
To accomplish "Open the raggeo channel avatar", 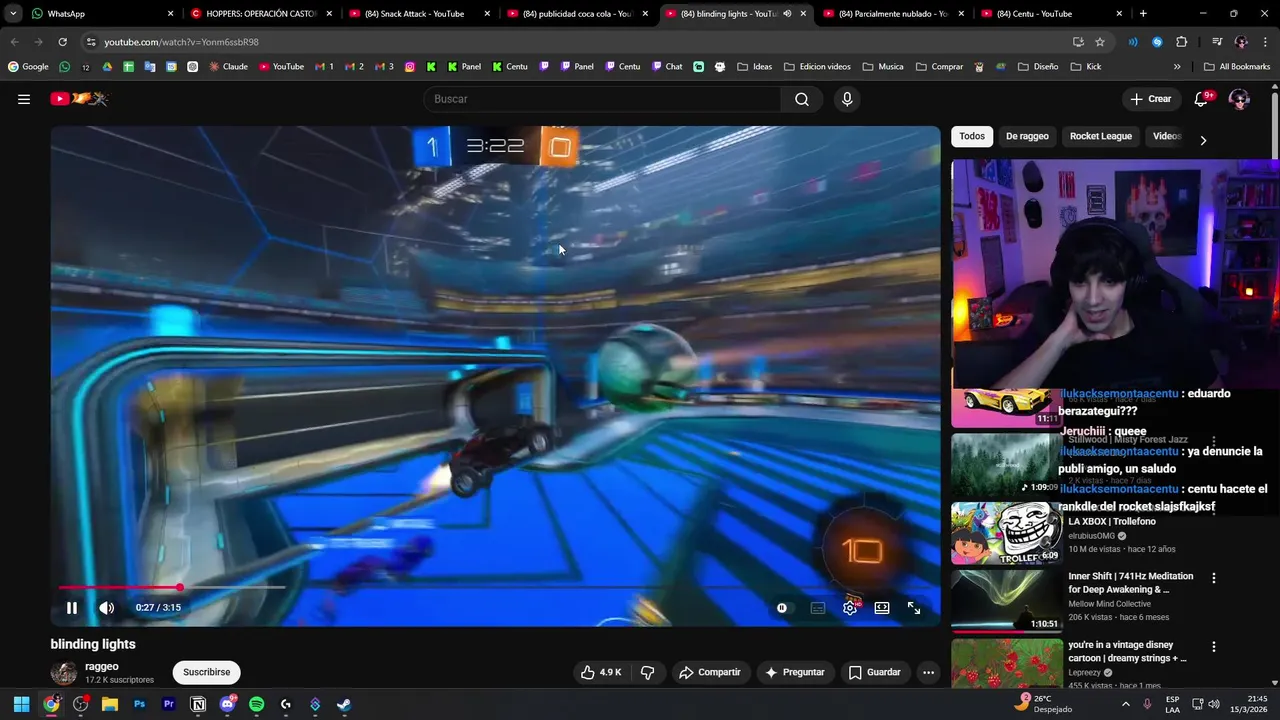I will coord(64,672).
